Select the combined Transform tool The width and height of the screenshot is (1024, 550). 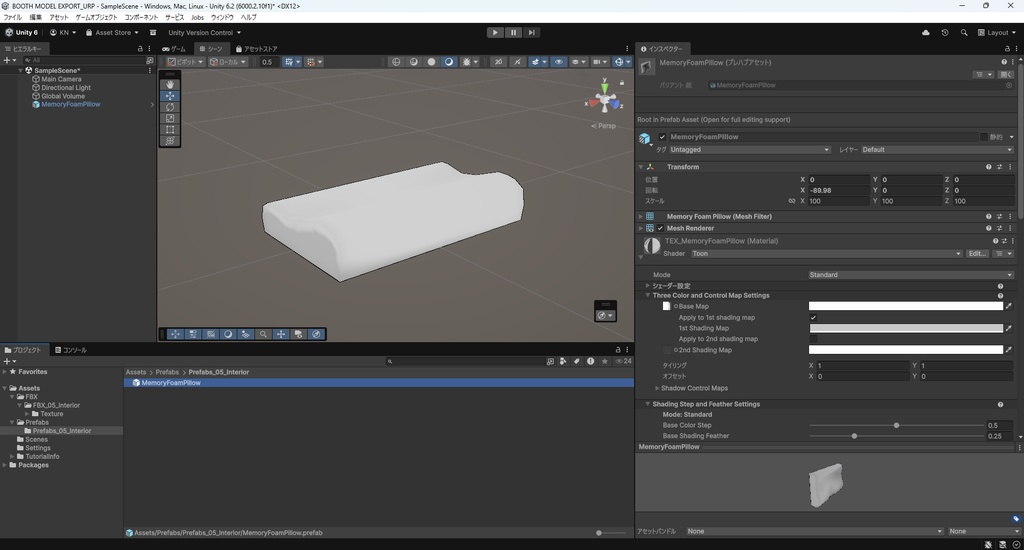click(x=170, y=140)
